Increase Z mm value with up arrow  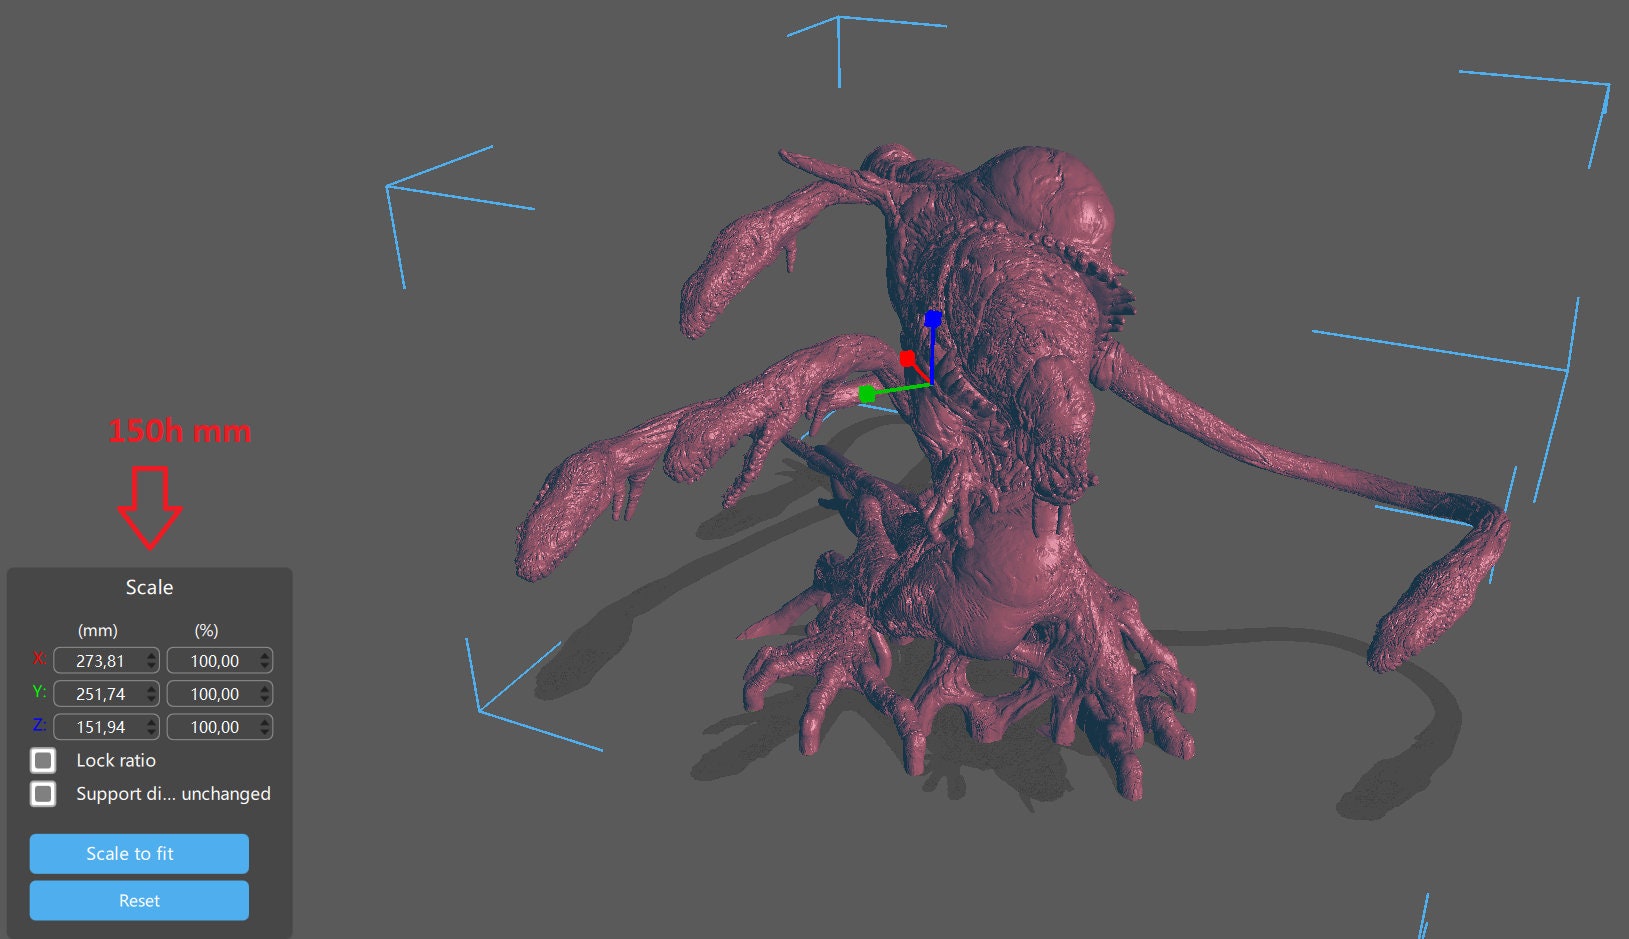[x=151, y=722]
